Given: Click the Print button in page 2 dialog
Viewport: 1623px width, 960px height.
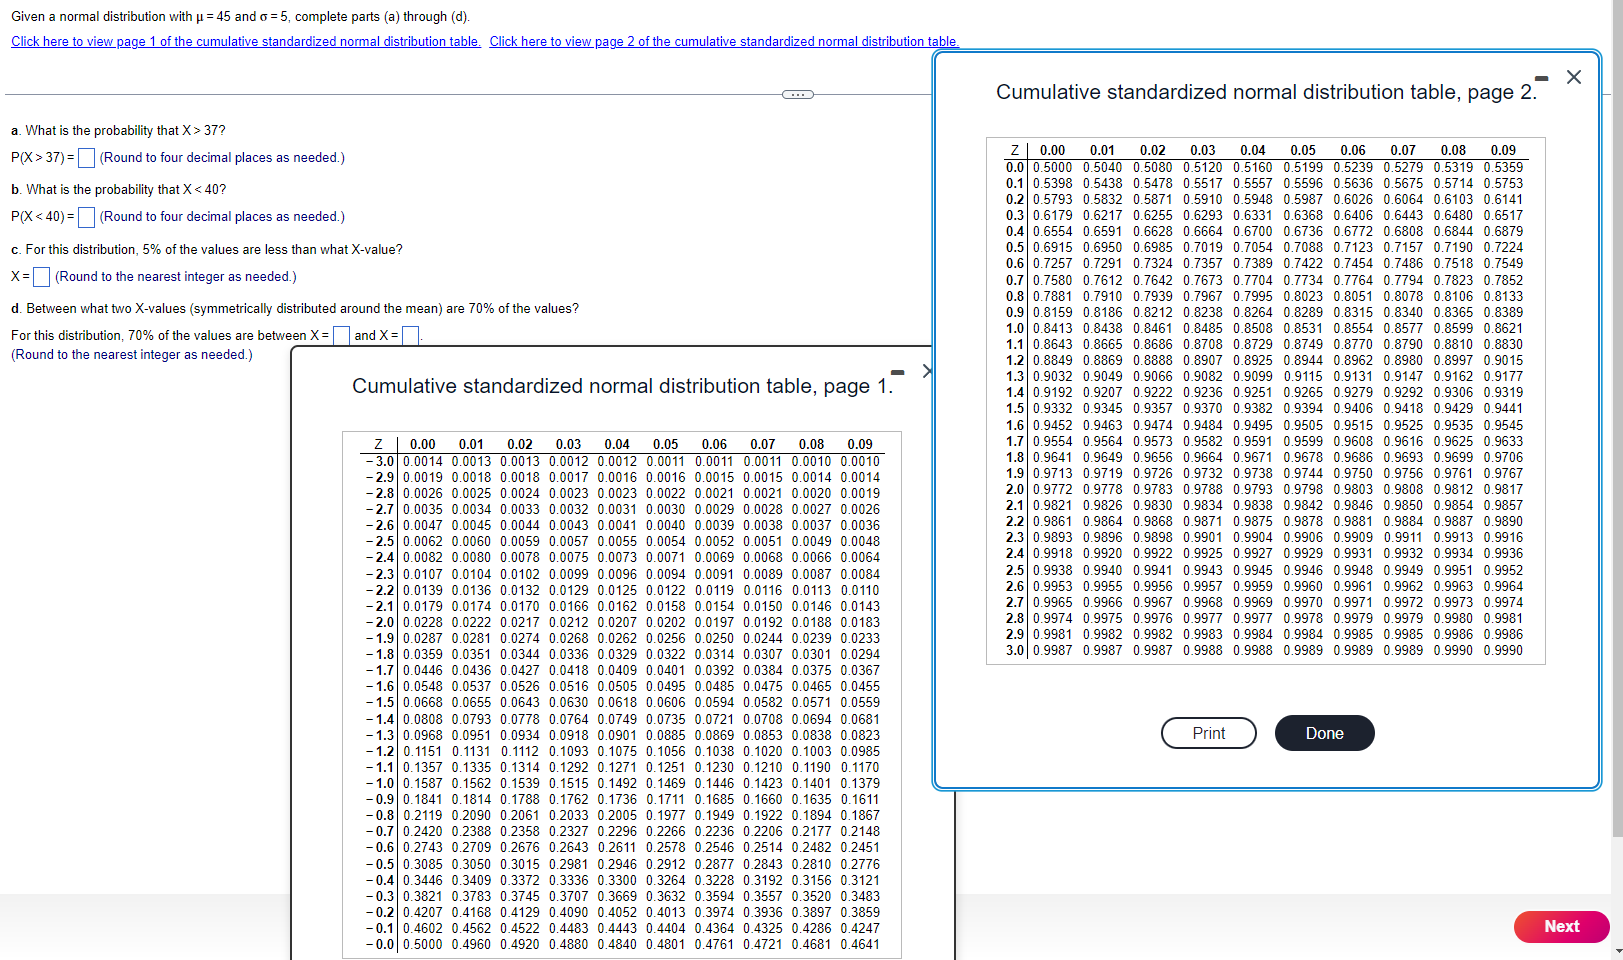Looking at the screenshot, I should tap(1208, 733).
